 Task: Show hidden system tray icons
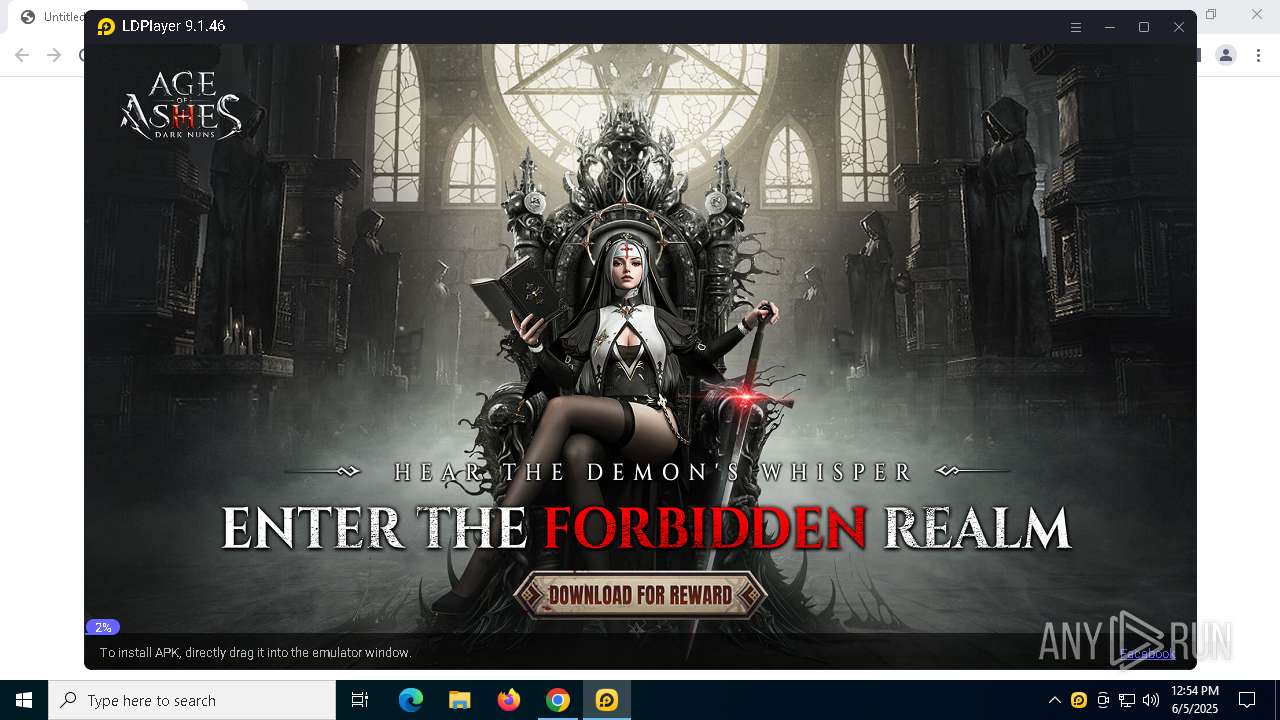coord(1054,700)
